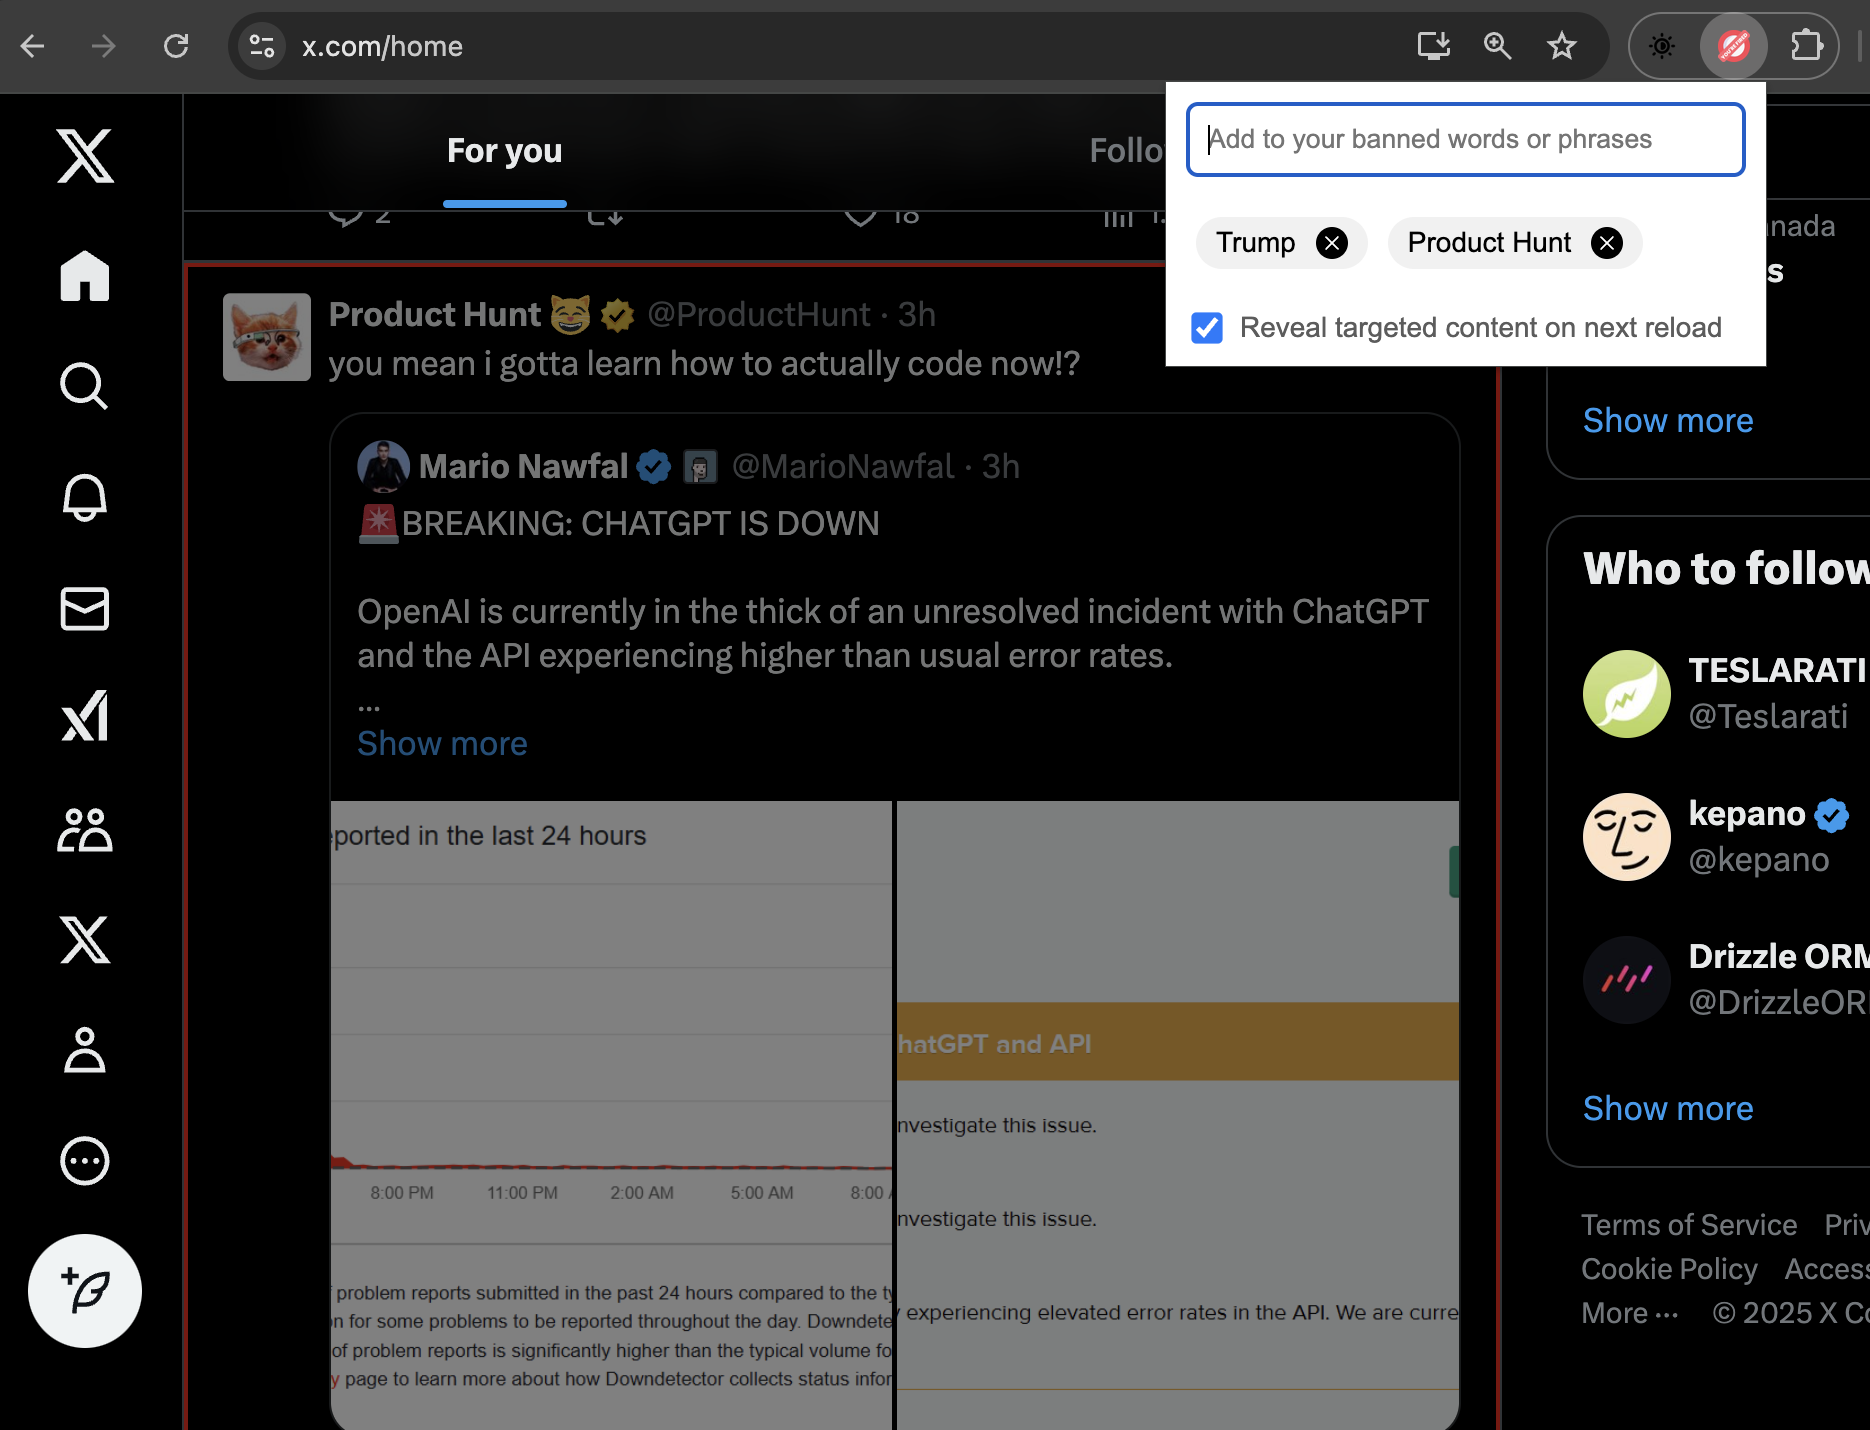Open Explore search icon in sidebar
Image resolution: width=1870 pixels, height=1430 pixels.
point(85,386)
